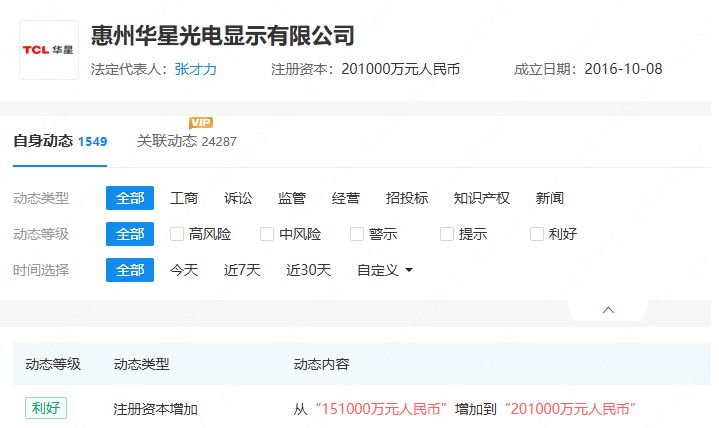The image size is (719, 428).
Task: Click the 成立日期 2016-10-08 value
Action: (x=623, y=69)
